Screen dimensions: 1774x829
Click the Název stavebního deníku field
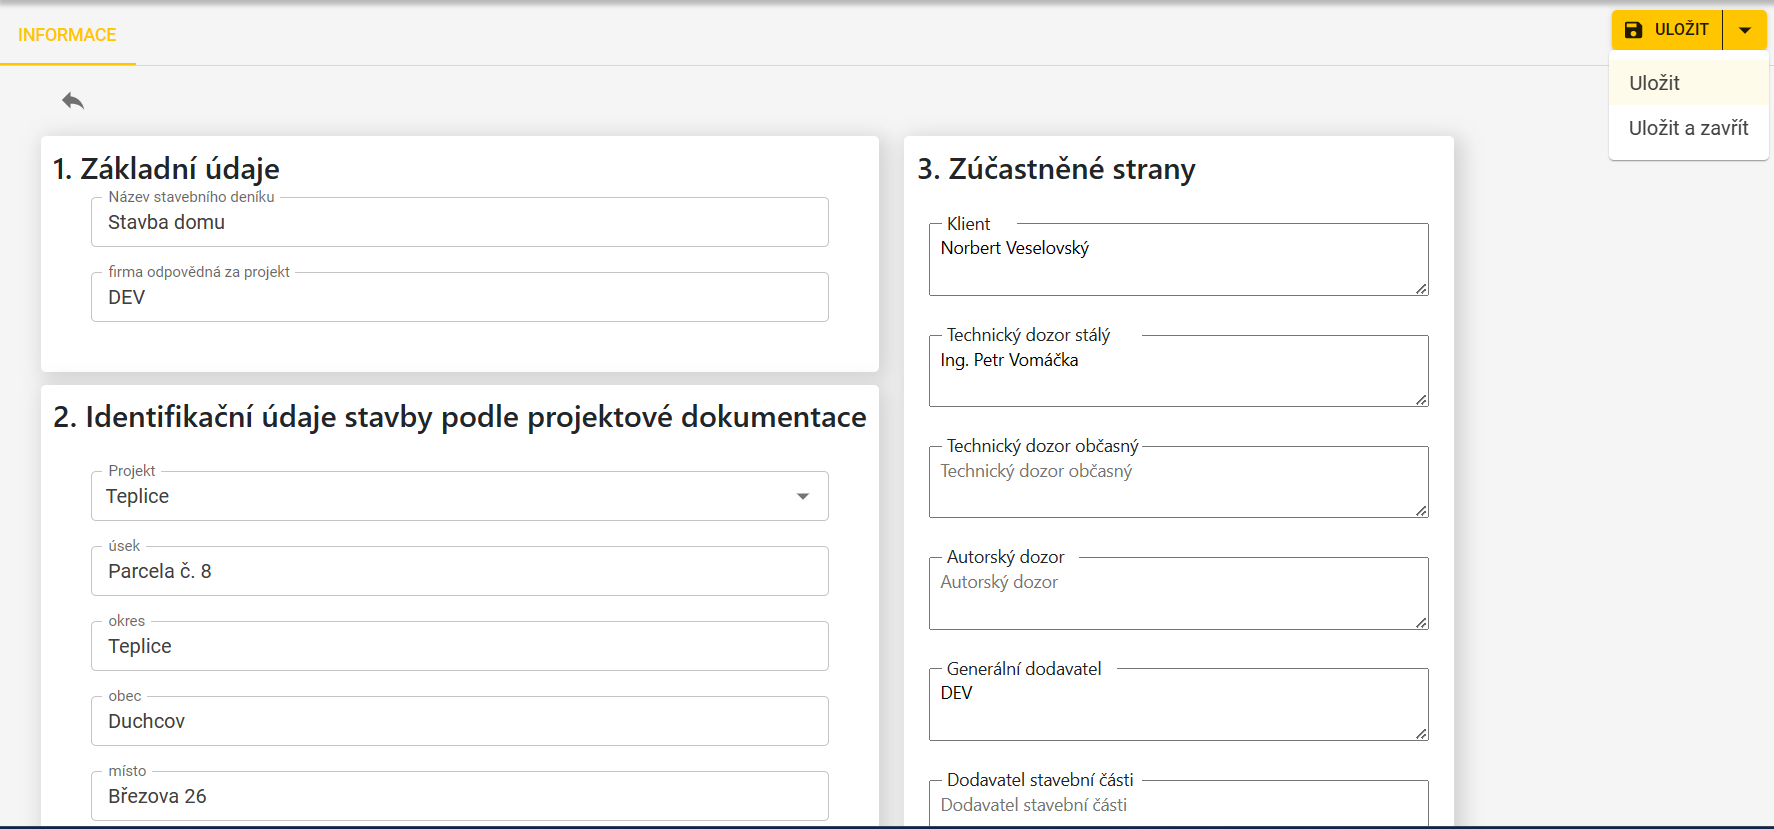459,222
